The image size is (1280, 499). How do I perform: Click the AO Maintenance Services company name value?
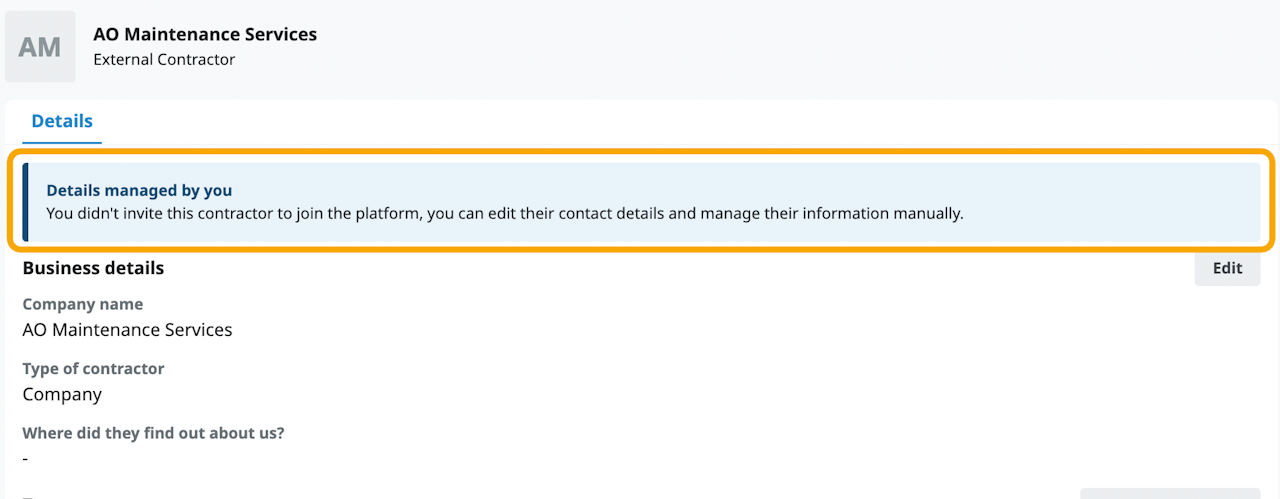pyautogui.click(x=127, y=329)
